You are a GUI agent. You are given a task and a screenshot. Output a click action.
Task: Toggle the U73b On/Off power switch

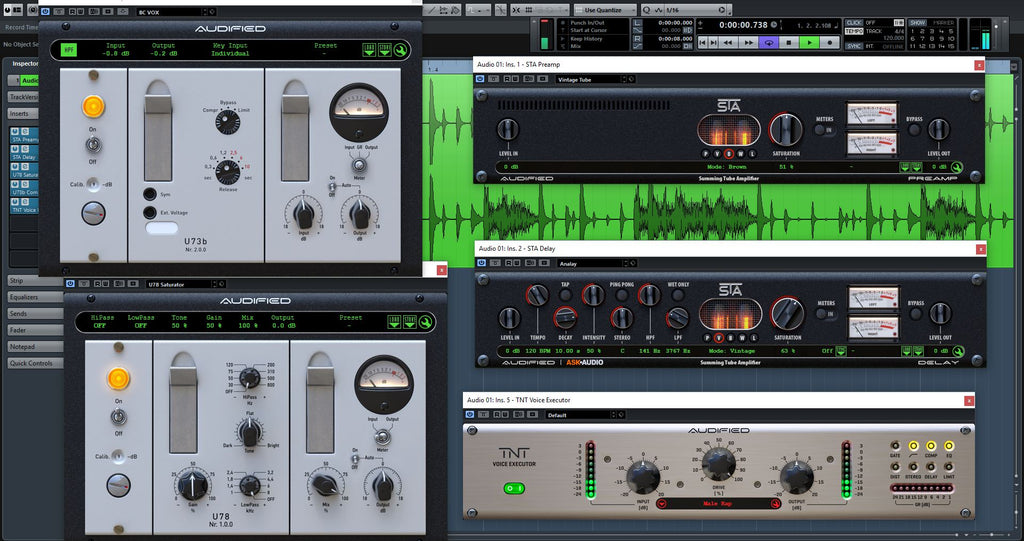[93, 143]
